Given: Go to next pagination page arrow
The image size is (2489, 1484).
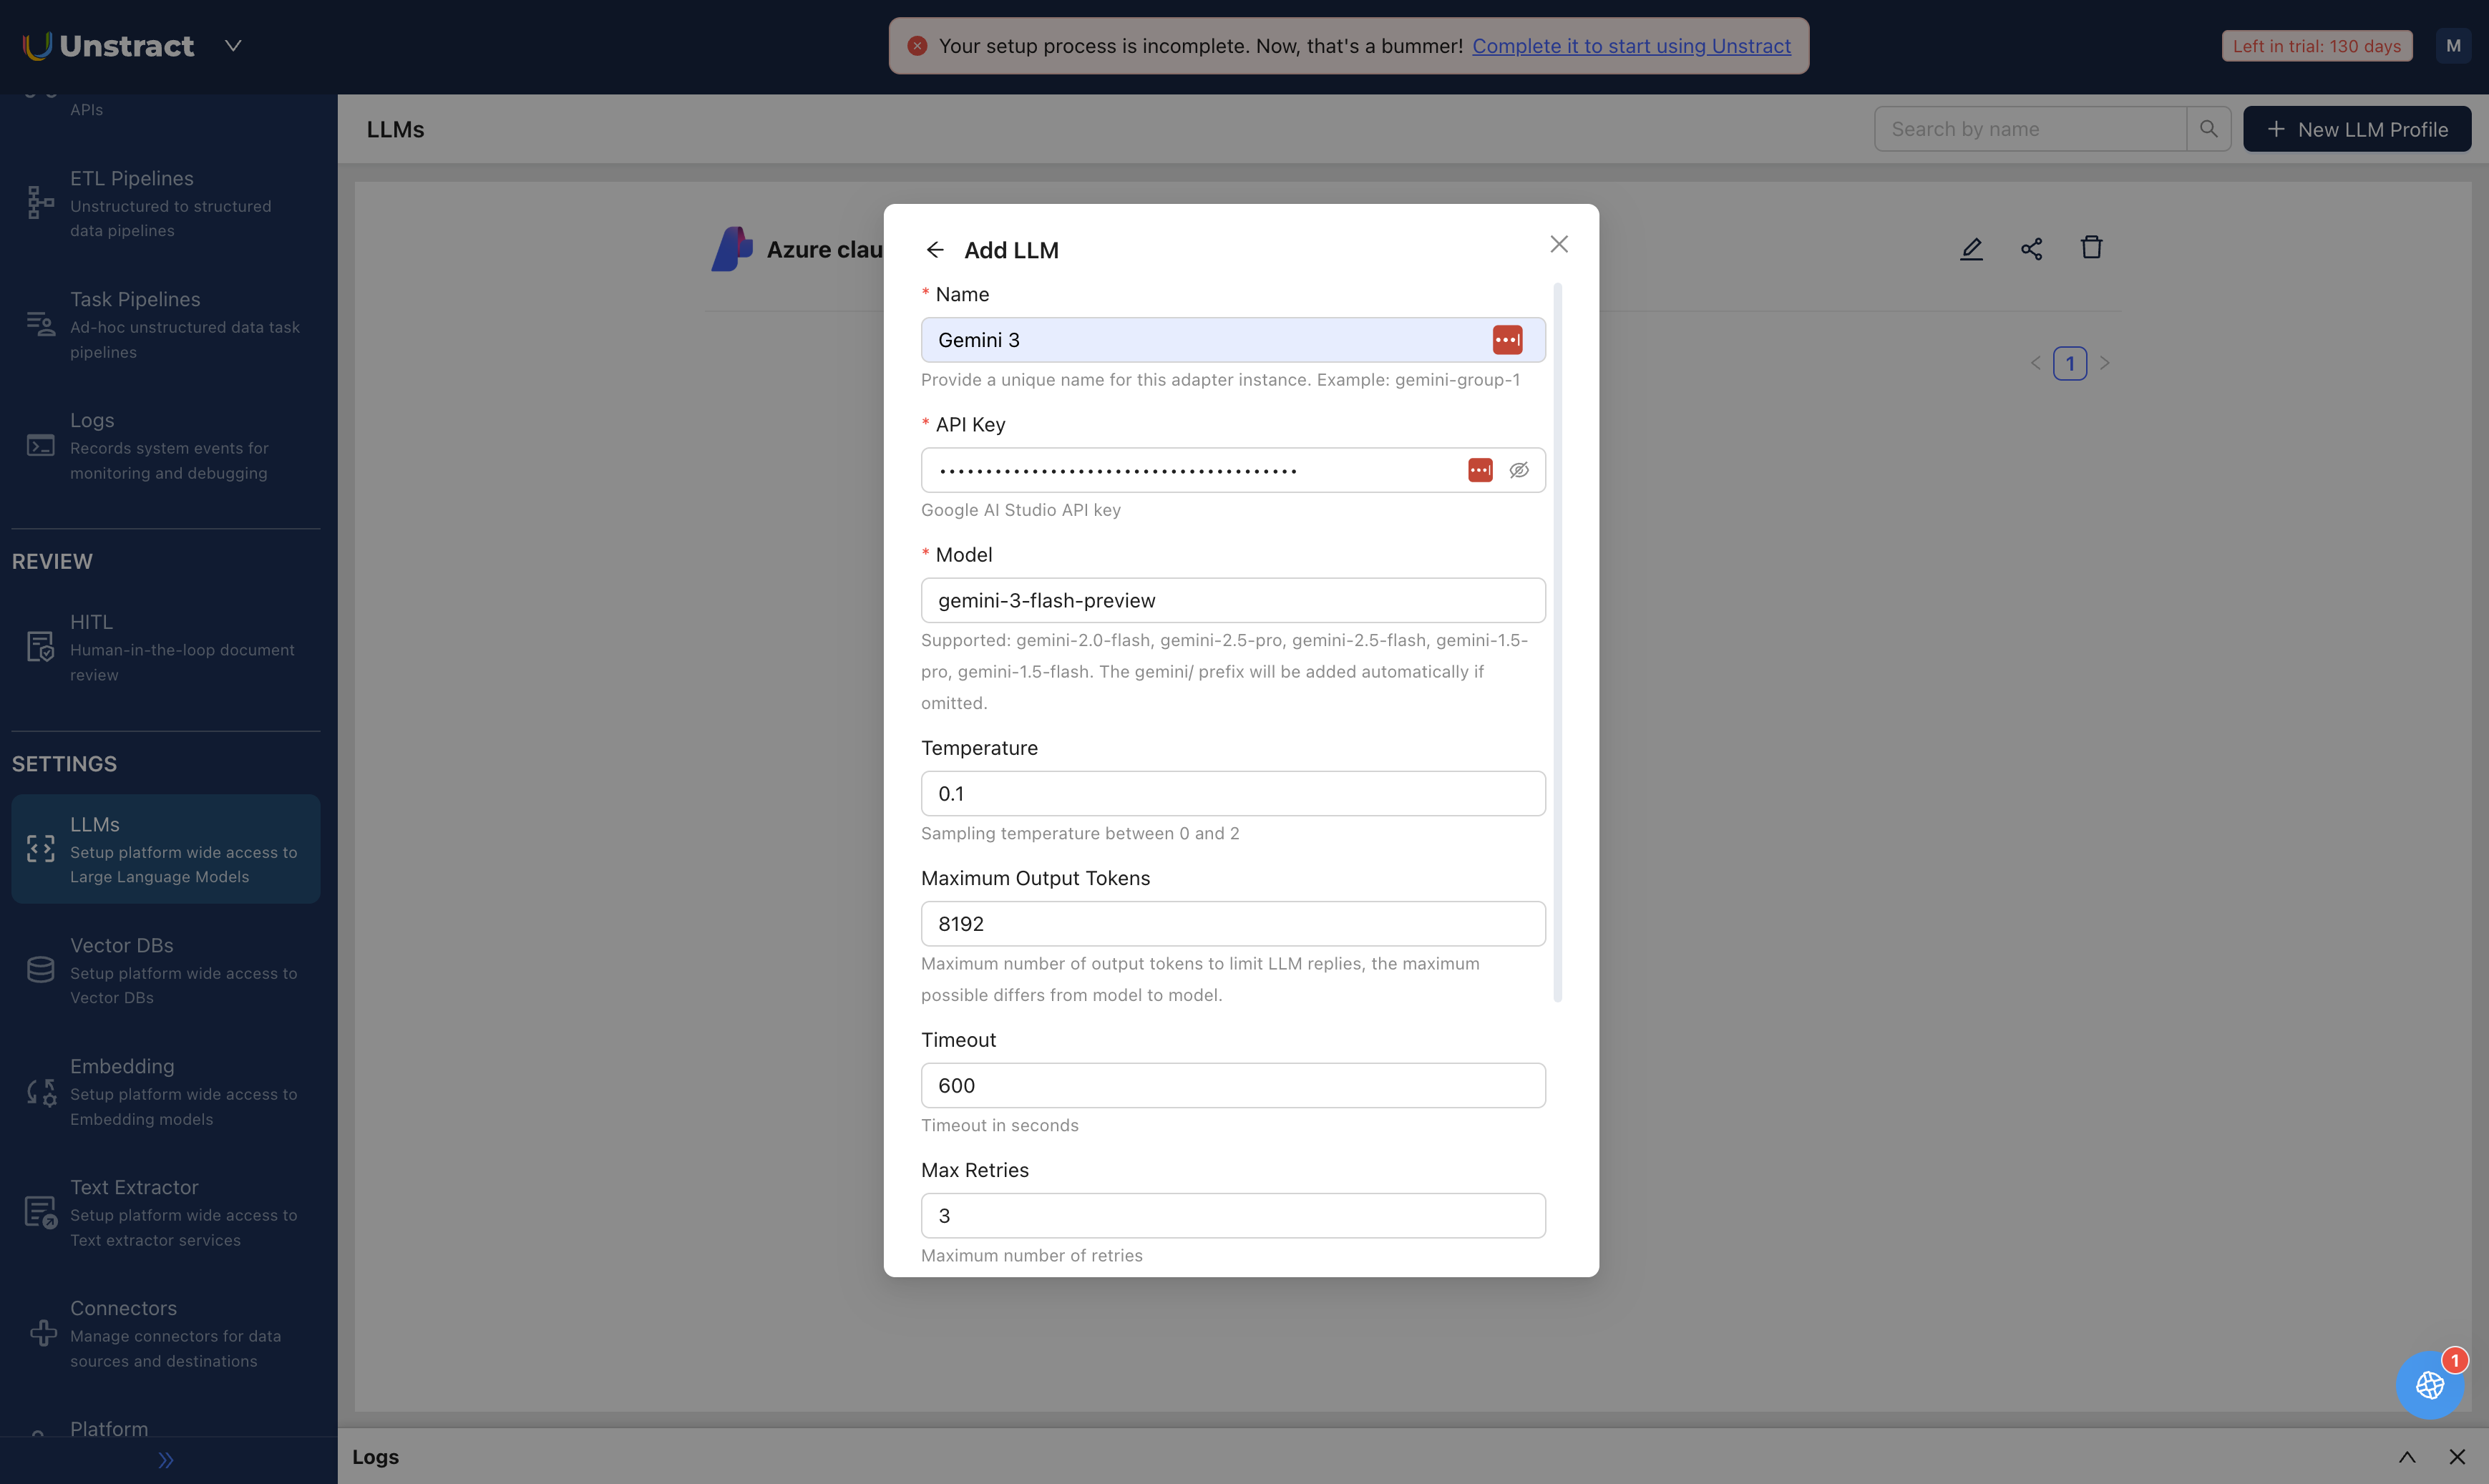Looking at the screenshot, I should coord(2104,363).
